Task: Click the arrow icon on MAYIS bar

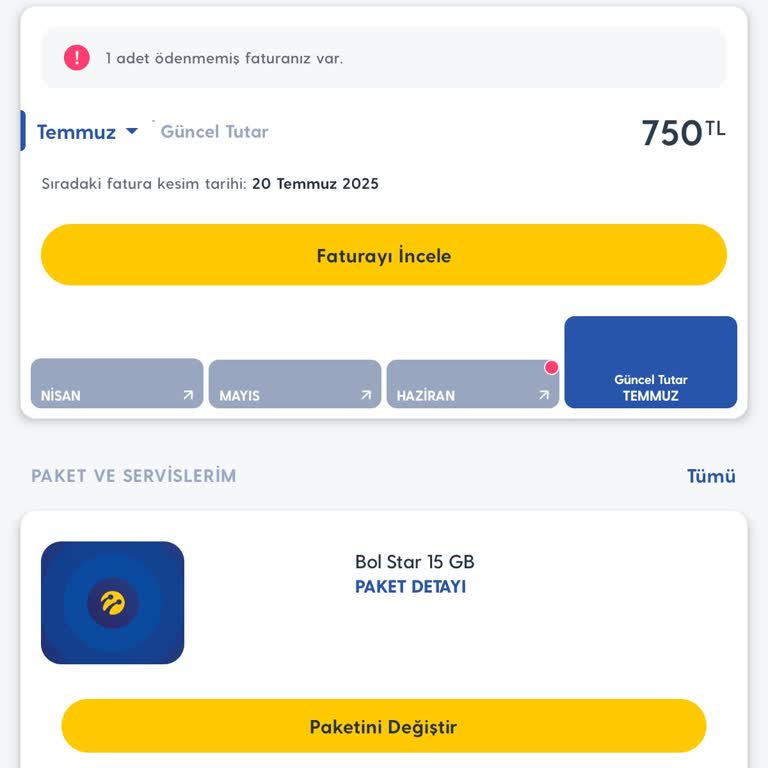Action: [x=366, y=395]
